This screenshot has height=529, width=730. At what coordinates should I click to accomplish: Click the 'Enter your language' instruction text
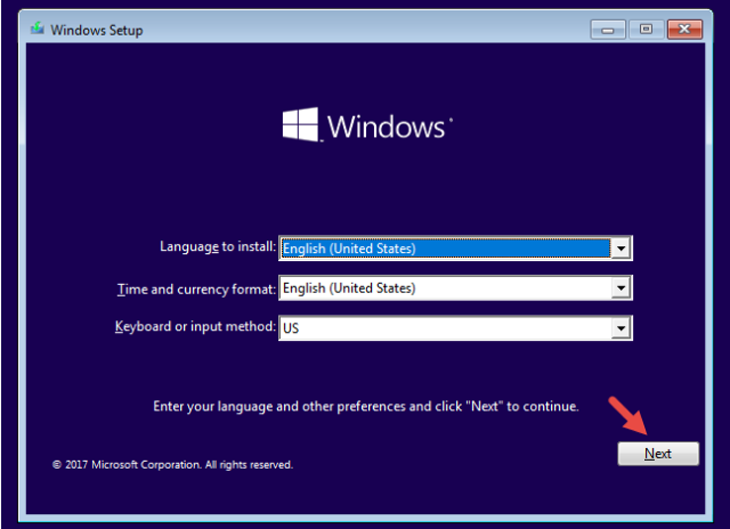click(366, 407)
